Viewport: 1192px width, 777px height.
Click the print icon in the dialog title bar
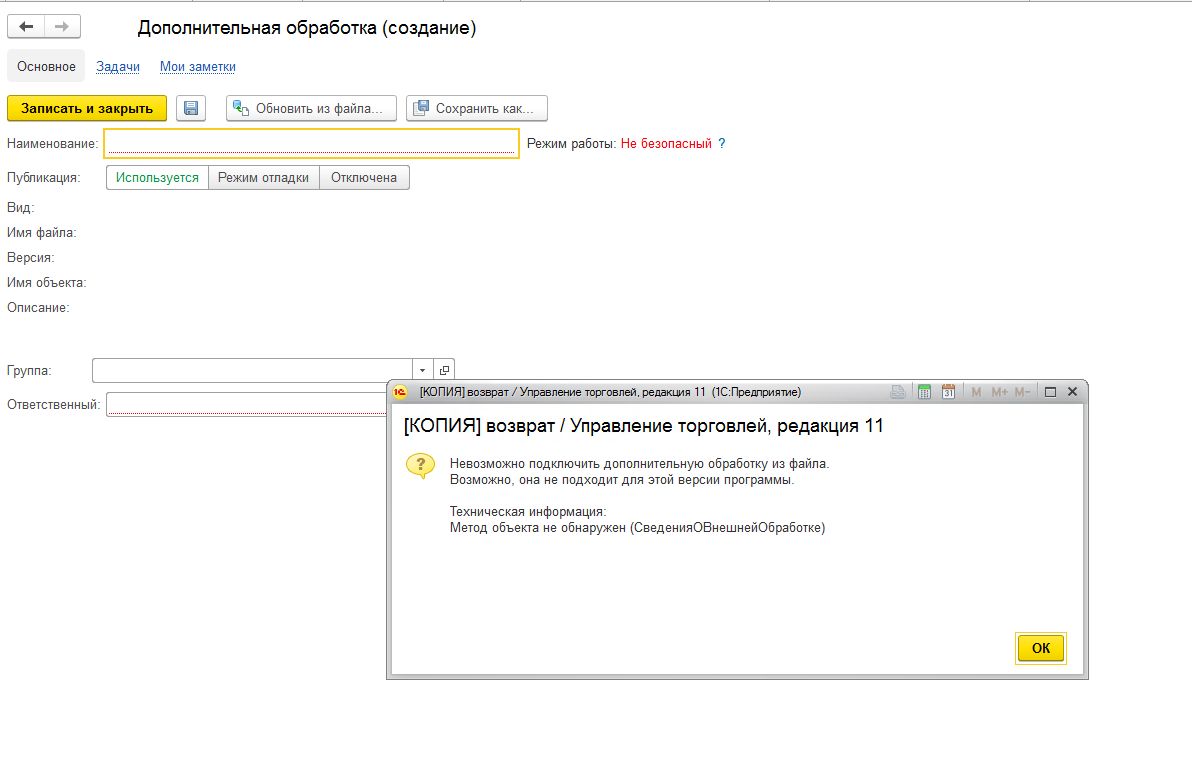[898, 392]
